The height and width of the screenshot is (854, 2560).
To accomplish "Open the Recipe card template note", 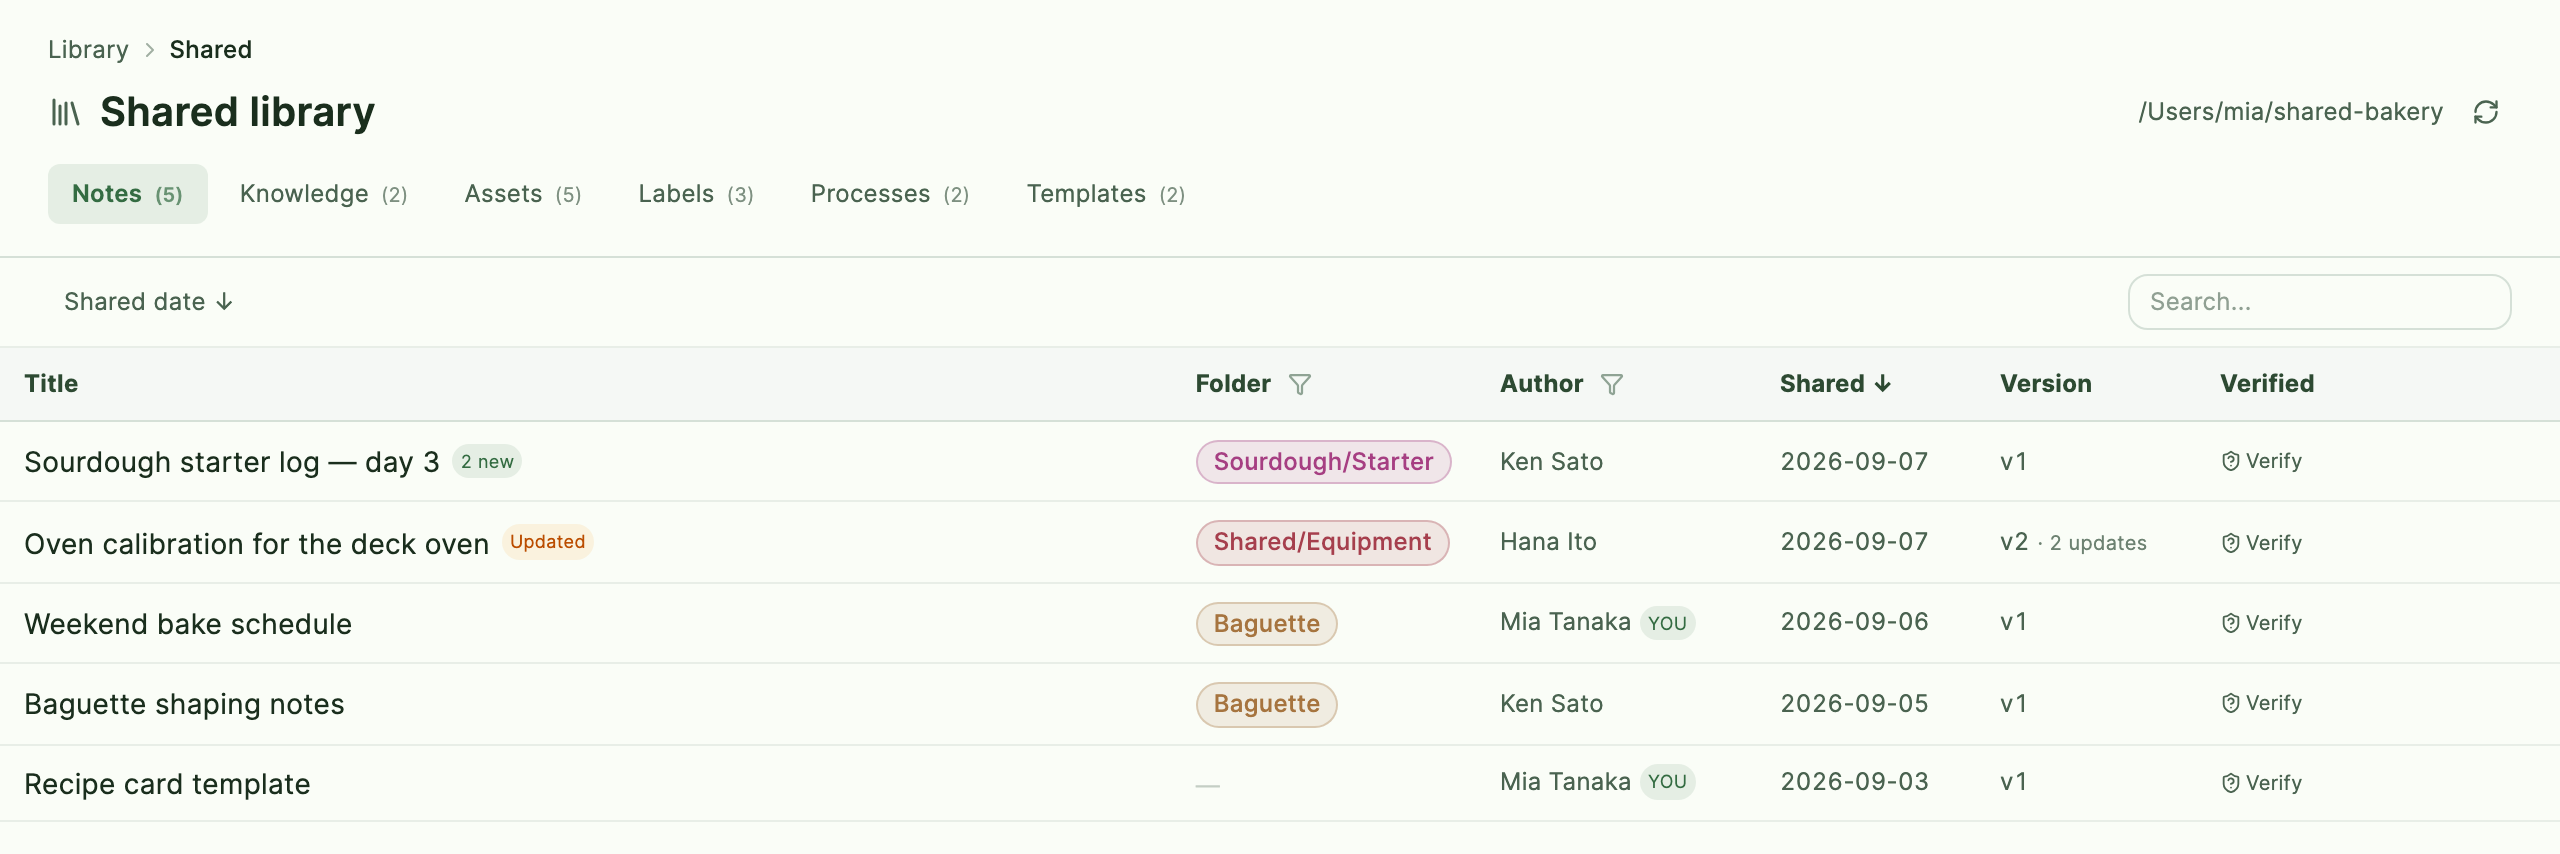I will 167,784.
